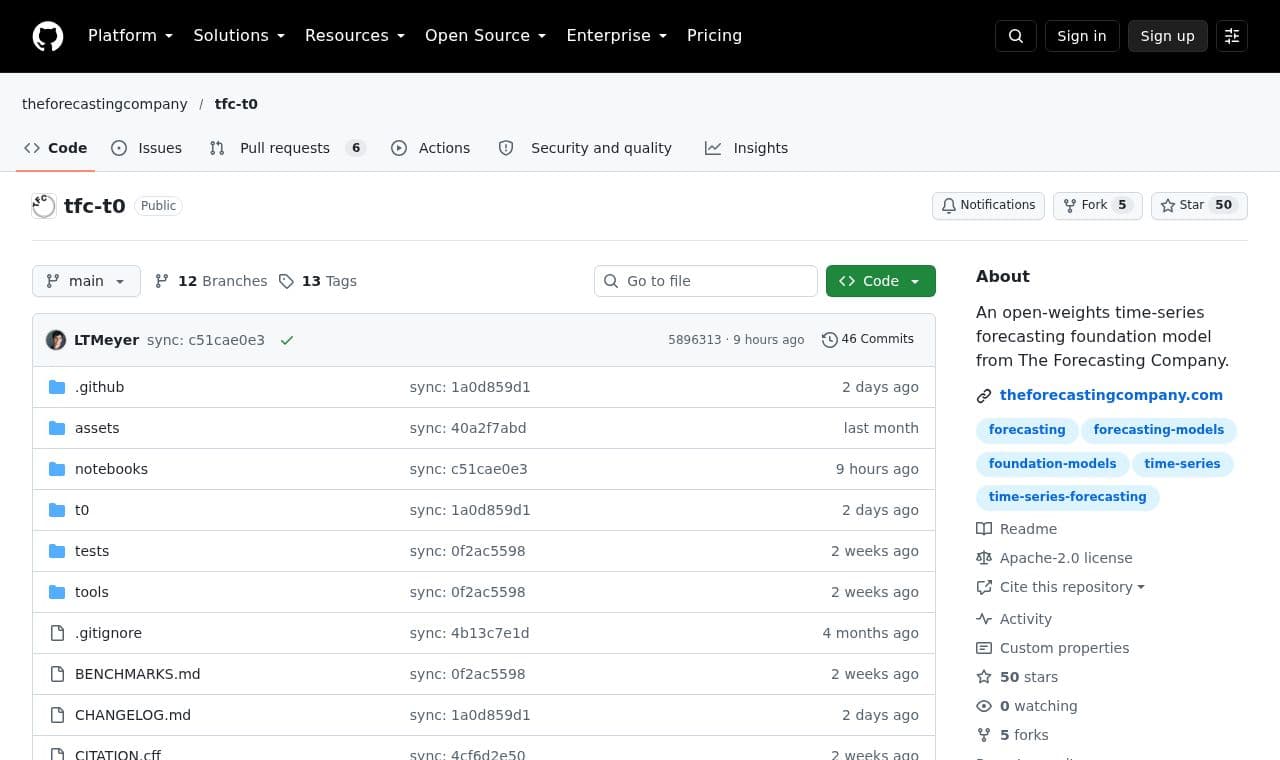This screenshot has height=760, width=1280.
Task: Open the .github folder icon
Action: pyautogui.click(x=57, y=387)
